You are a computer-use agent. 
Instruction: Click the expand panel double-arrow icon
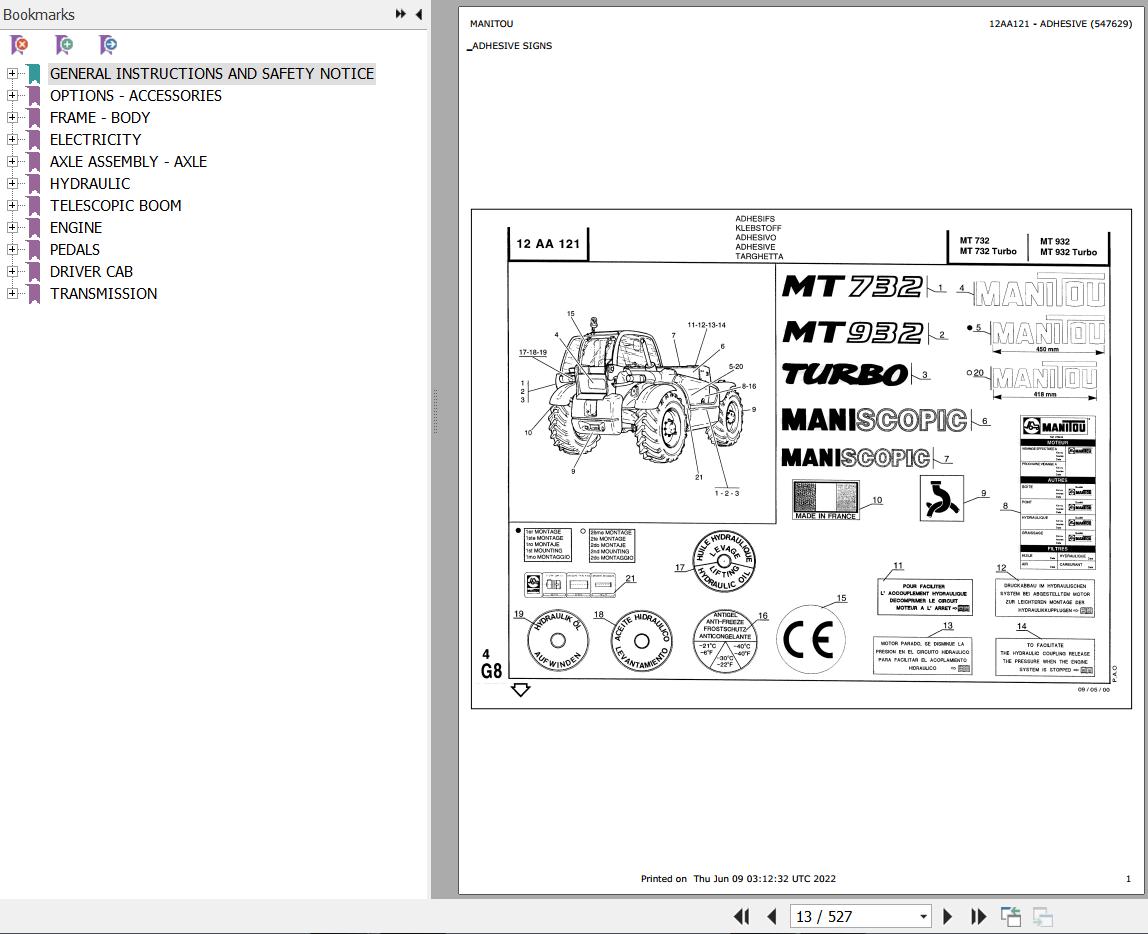pyautogui.click(x=400, y=14)
